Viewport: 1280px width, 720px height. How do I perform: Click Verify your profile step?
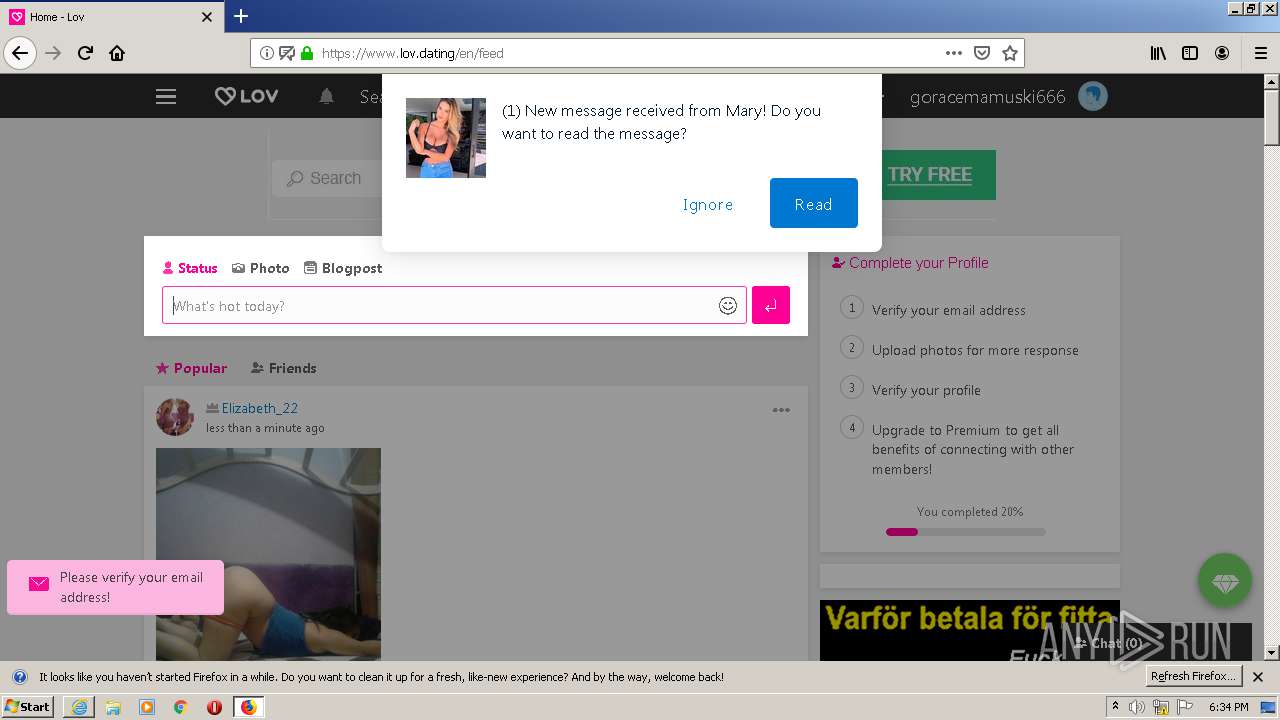(x=926, y=390)
